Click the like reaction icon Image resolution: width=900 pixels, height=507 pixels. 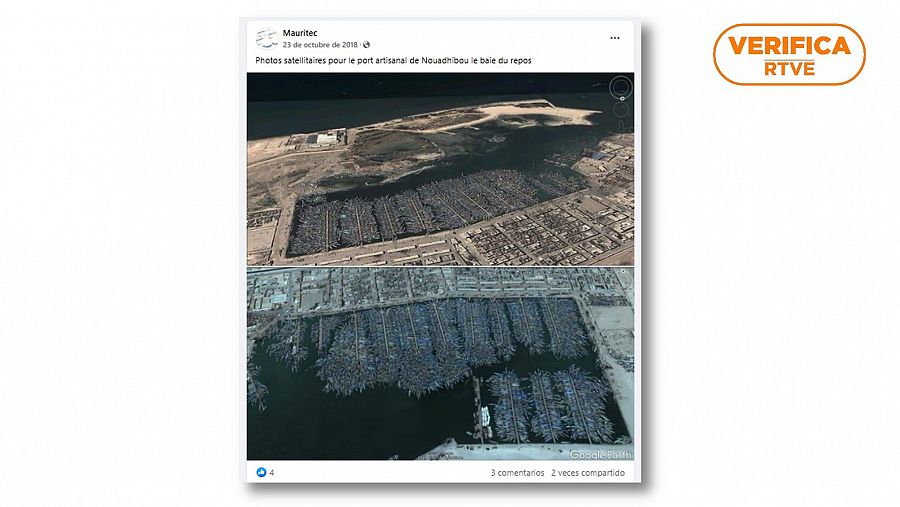pyautogui.click(x=261, y=472)
